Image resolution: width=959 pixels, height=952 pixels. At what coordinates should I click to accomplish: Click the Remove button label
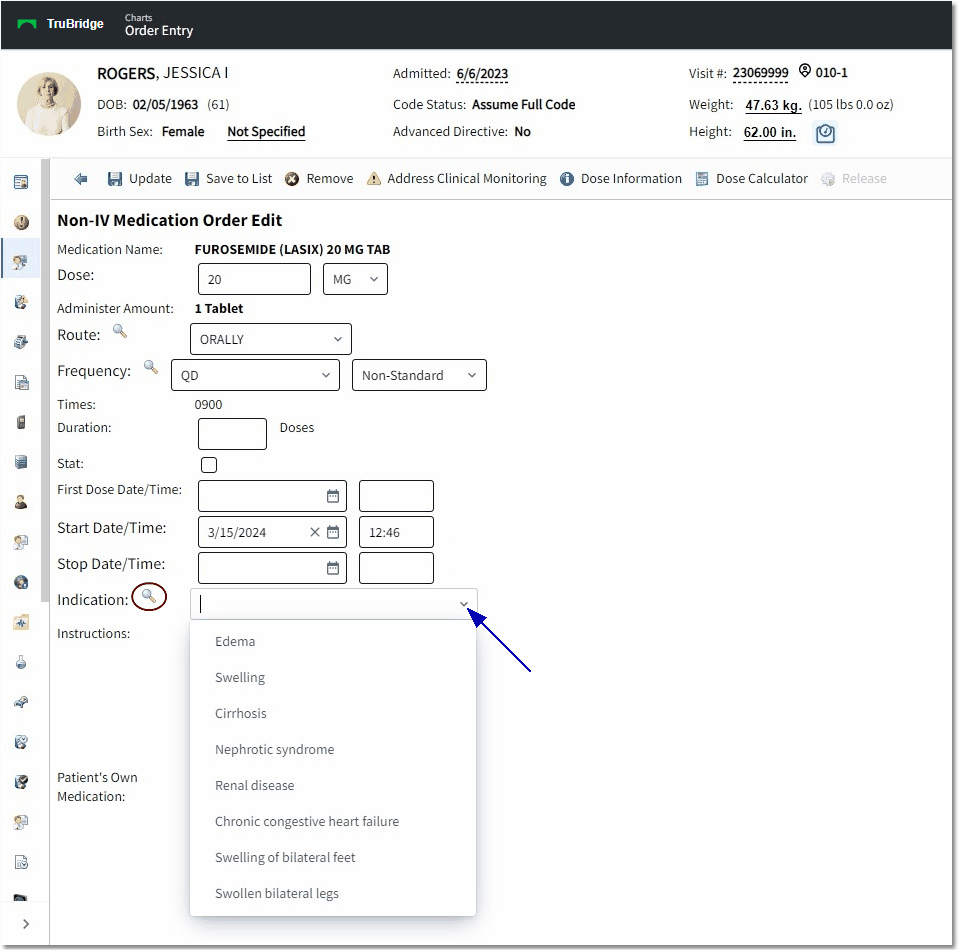[330, 179]
